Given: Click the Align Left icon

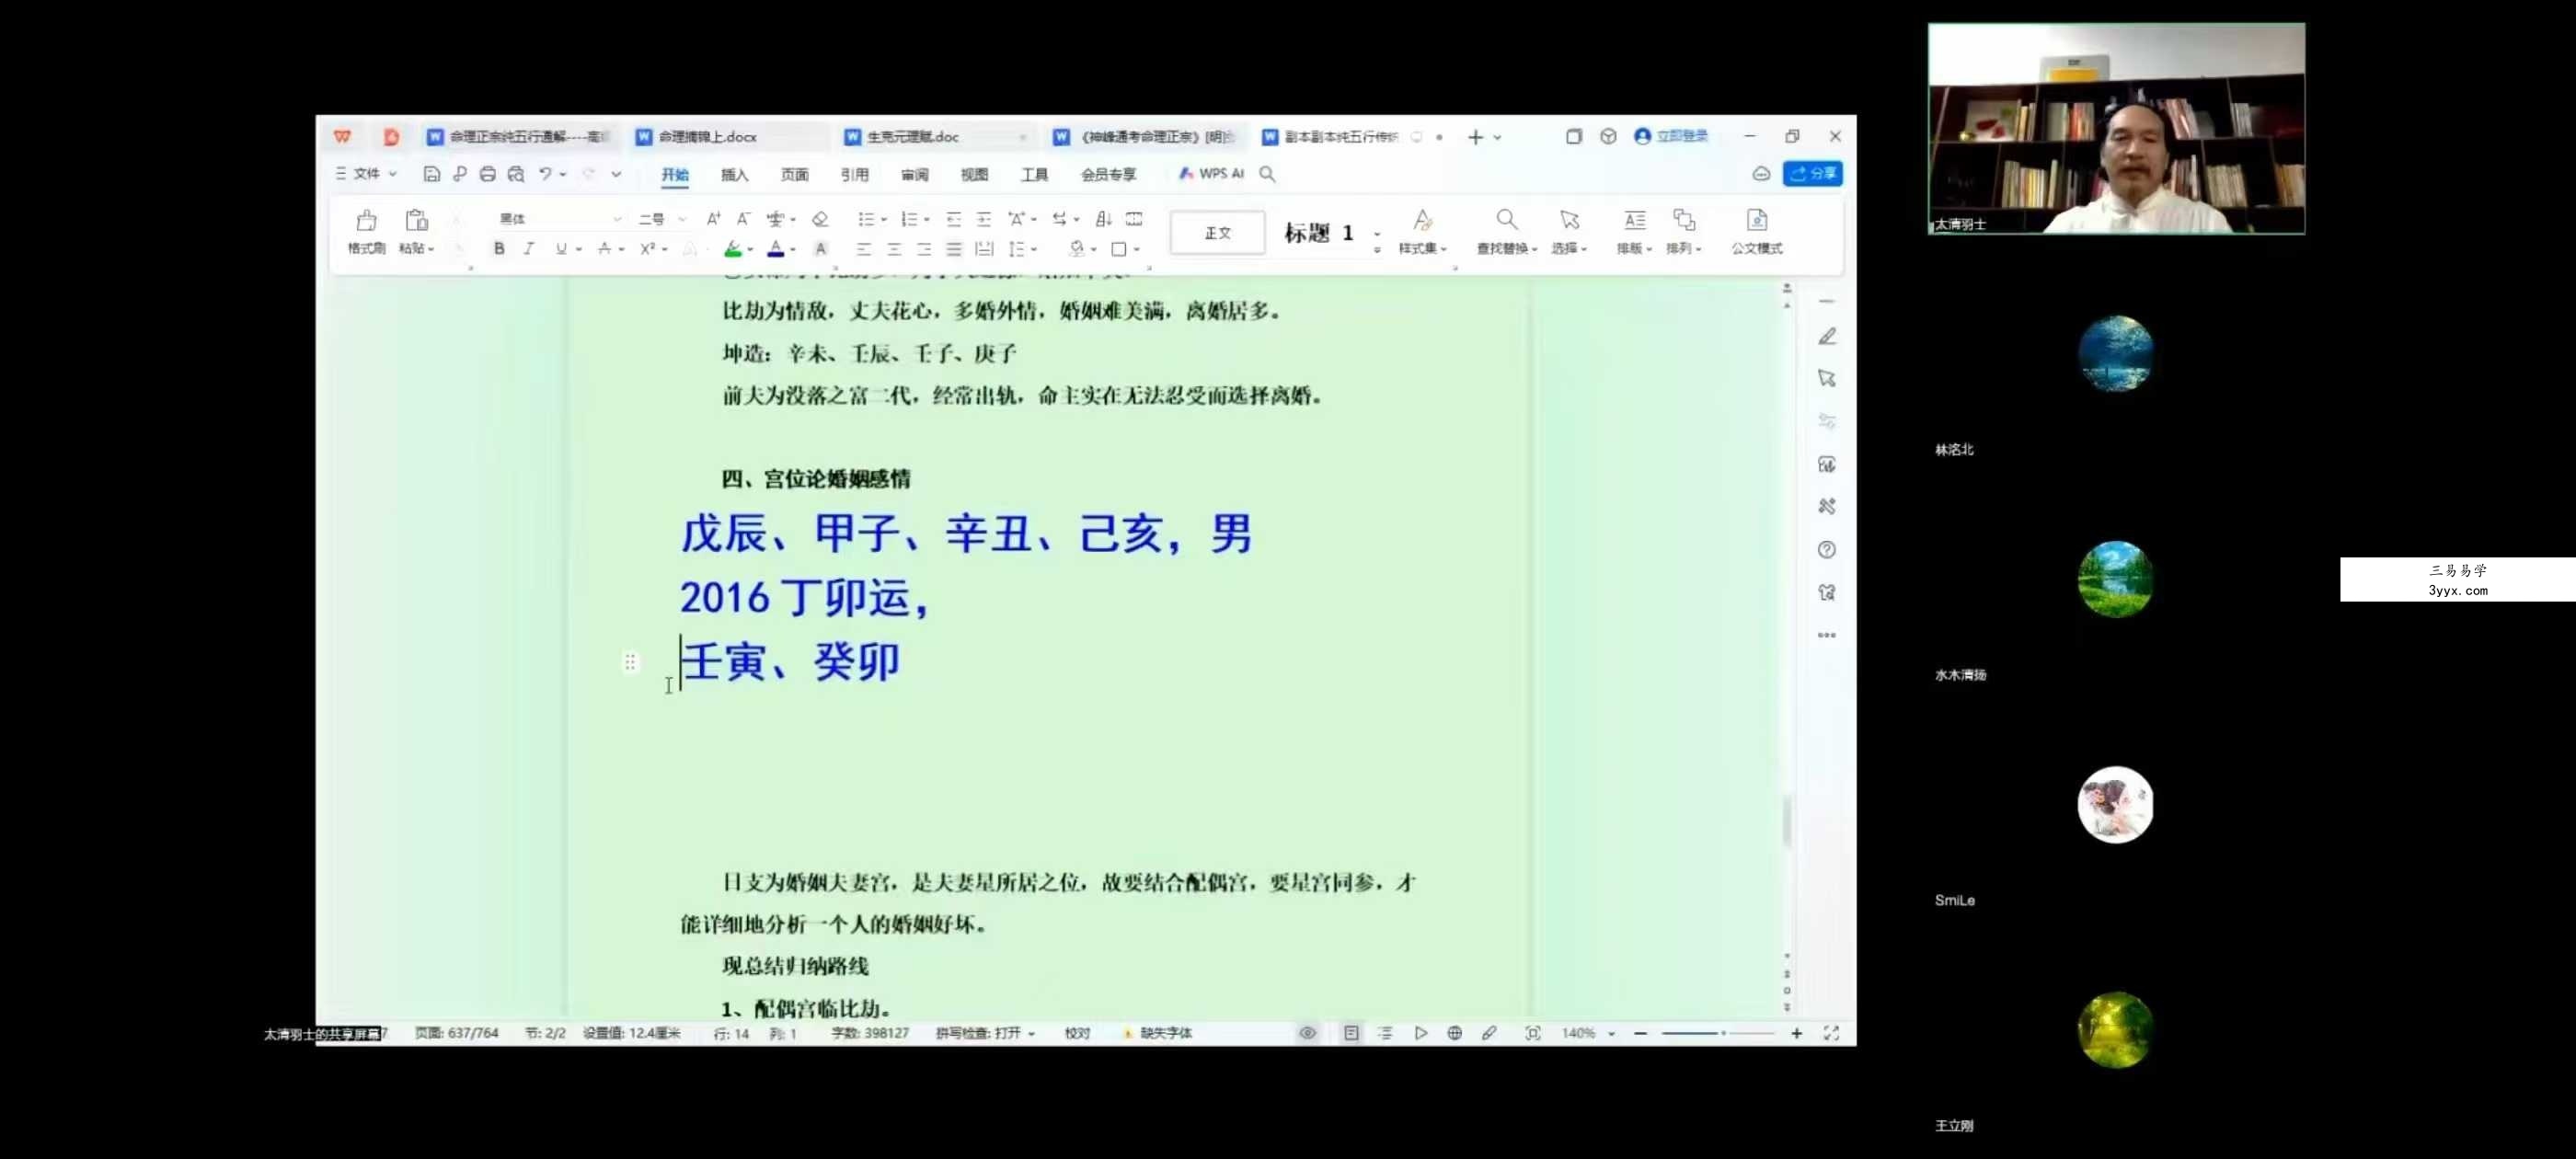Looking at the screenshot, I should click(863, 249).
